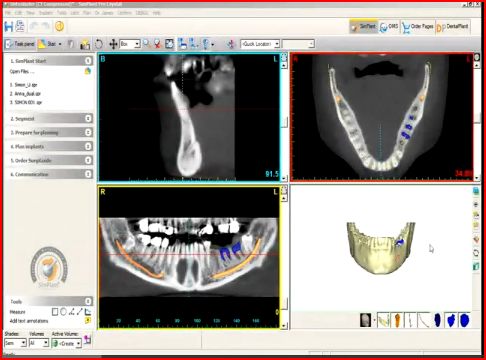486x360 pixels.
Task: Toggle the orange implant visibility thumbnail
Action: point(397,320)
